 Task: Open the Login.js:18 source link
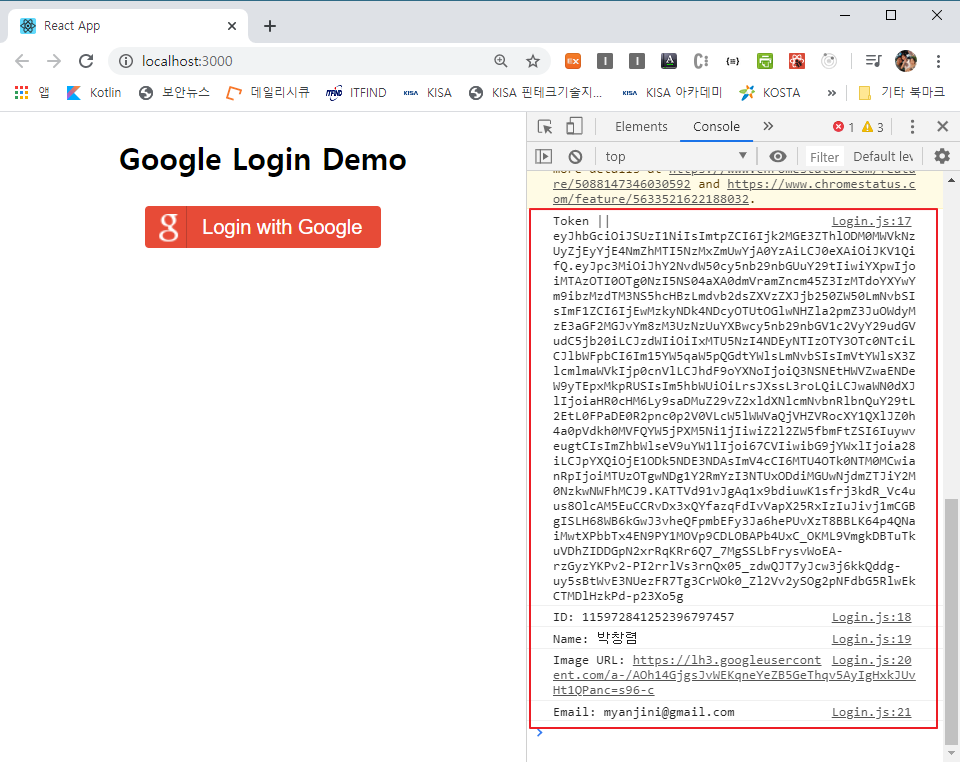[871, 617]
